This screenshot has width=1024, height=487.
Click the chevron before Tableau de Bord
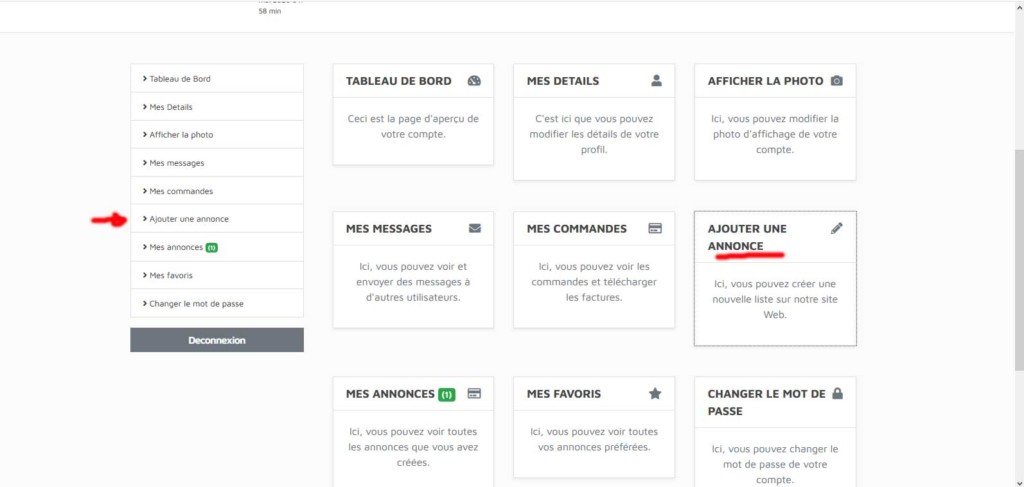click(144, 78)
